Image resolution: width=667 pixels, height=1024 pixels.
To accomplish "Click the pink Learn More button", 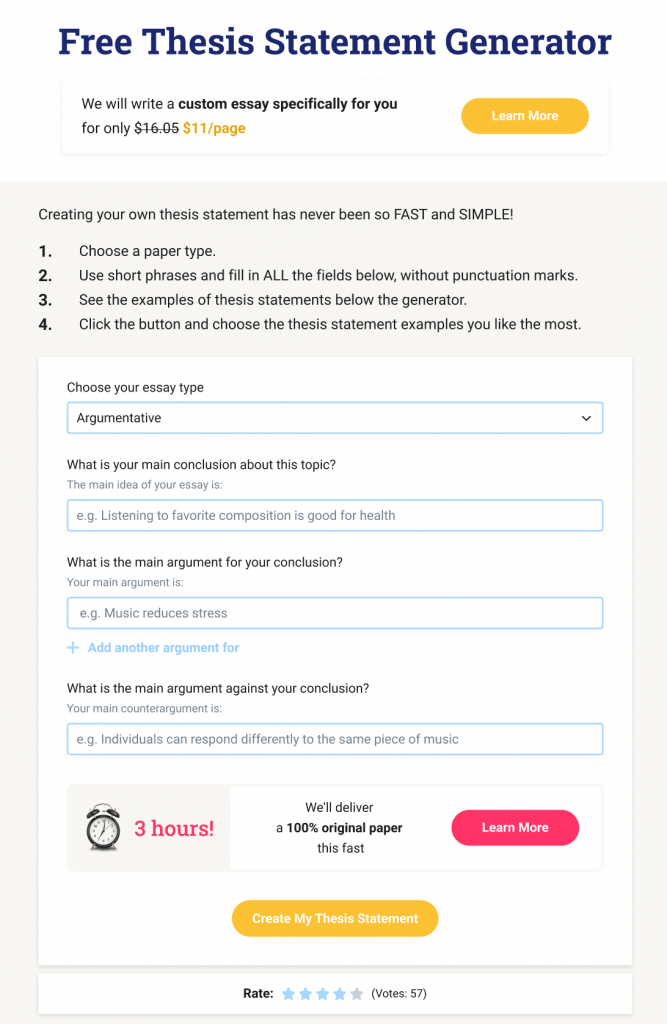I will (514, 827).
